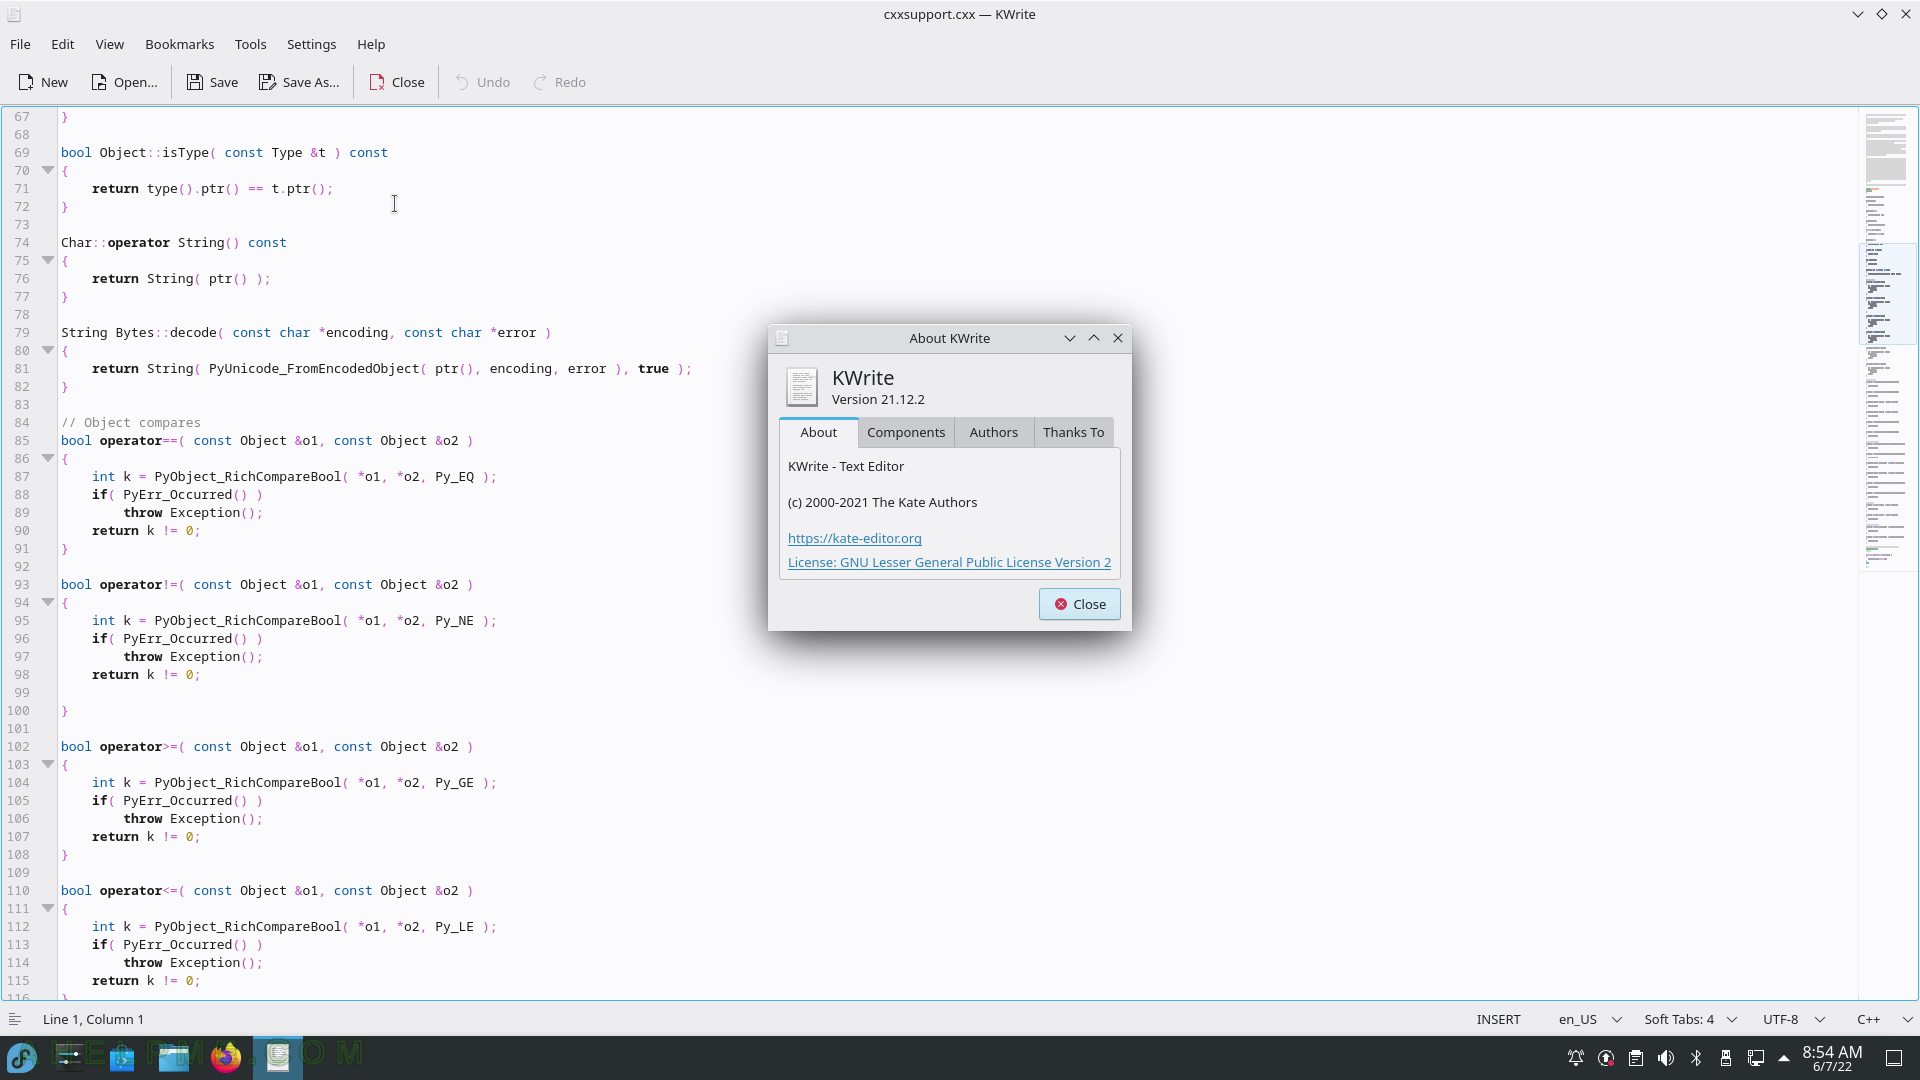Open the clipboard tray icon
The height and width of the screenshot is (1080, 1920).
pos(1636,1058)
